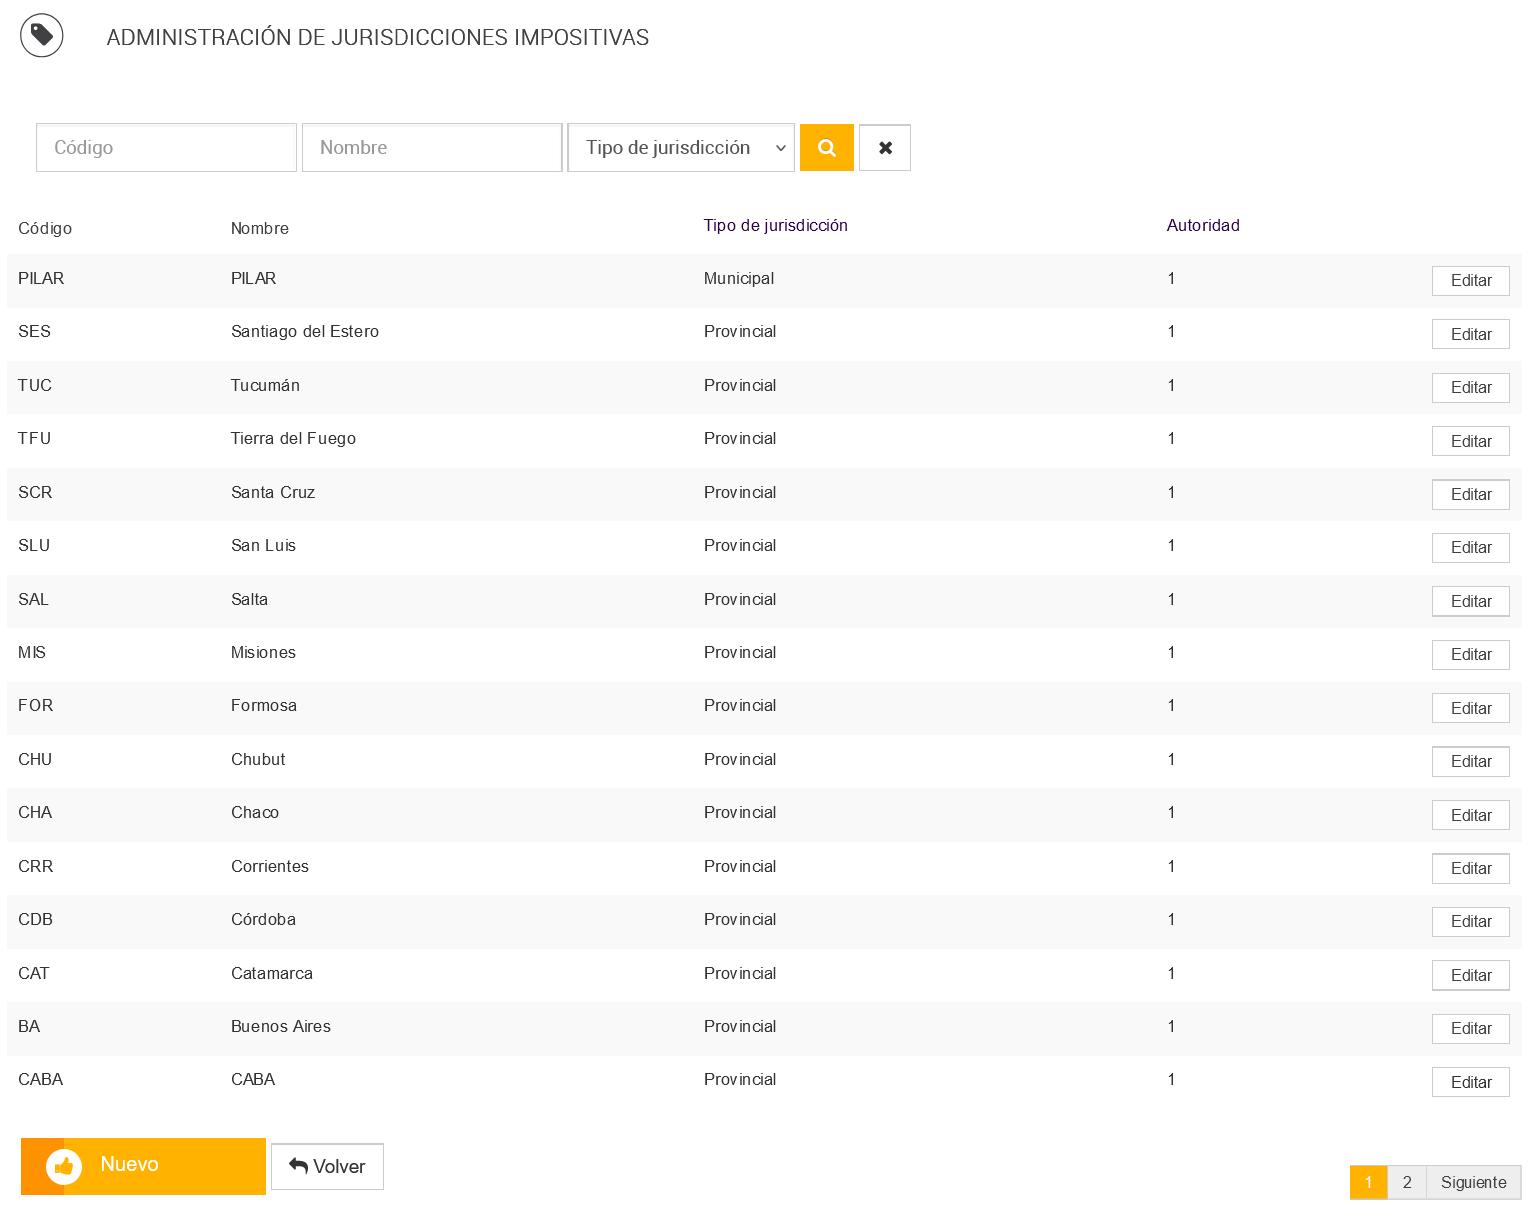The width and height of the screenshot is (1536, 1225).
Task: Create a new jurisdiction with Nuevo
Action: [143, 1166]
